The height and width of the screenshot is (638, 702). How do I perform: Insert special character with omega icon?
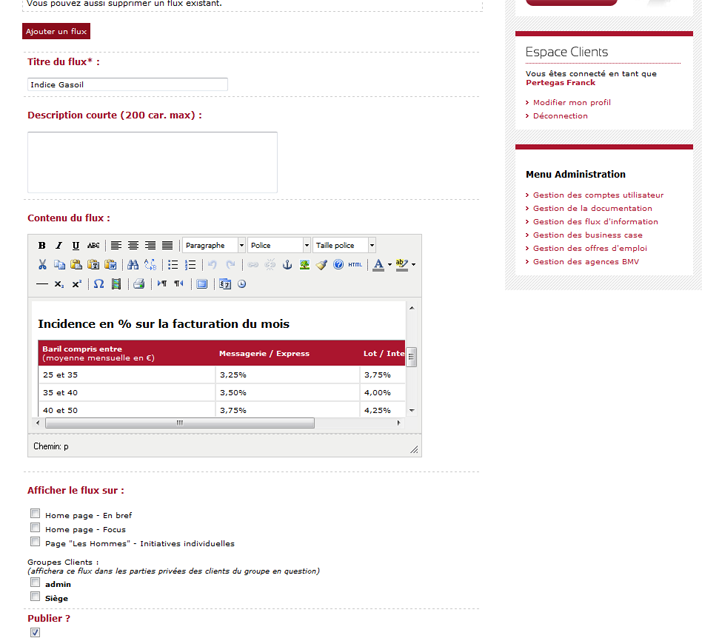(98, 284)
